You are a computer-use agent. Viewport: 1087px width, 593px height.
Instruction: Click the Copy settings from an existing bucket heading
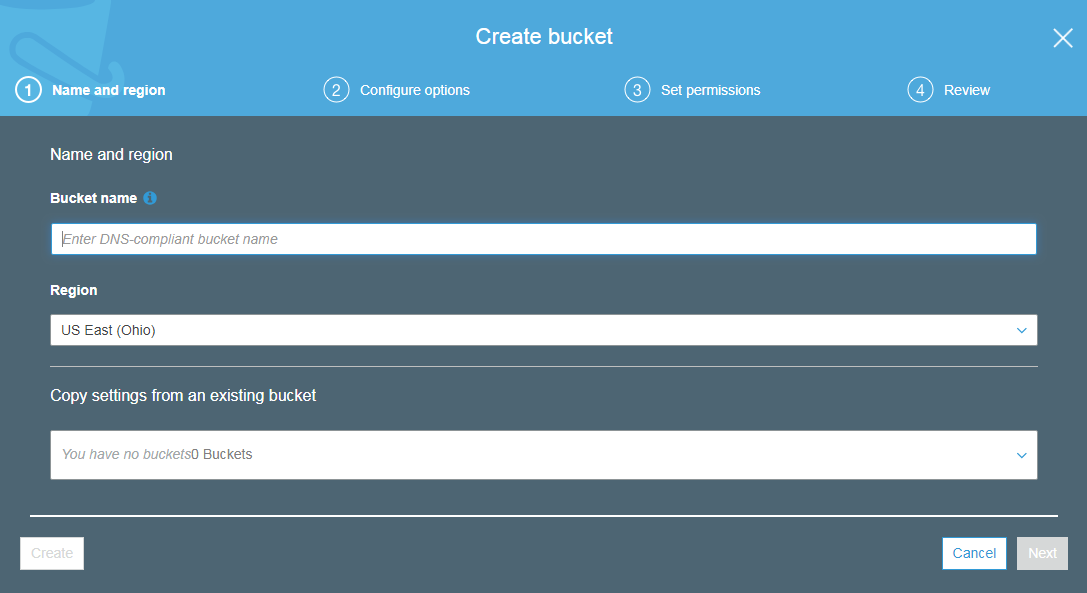click(x=183, y=395)
